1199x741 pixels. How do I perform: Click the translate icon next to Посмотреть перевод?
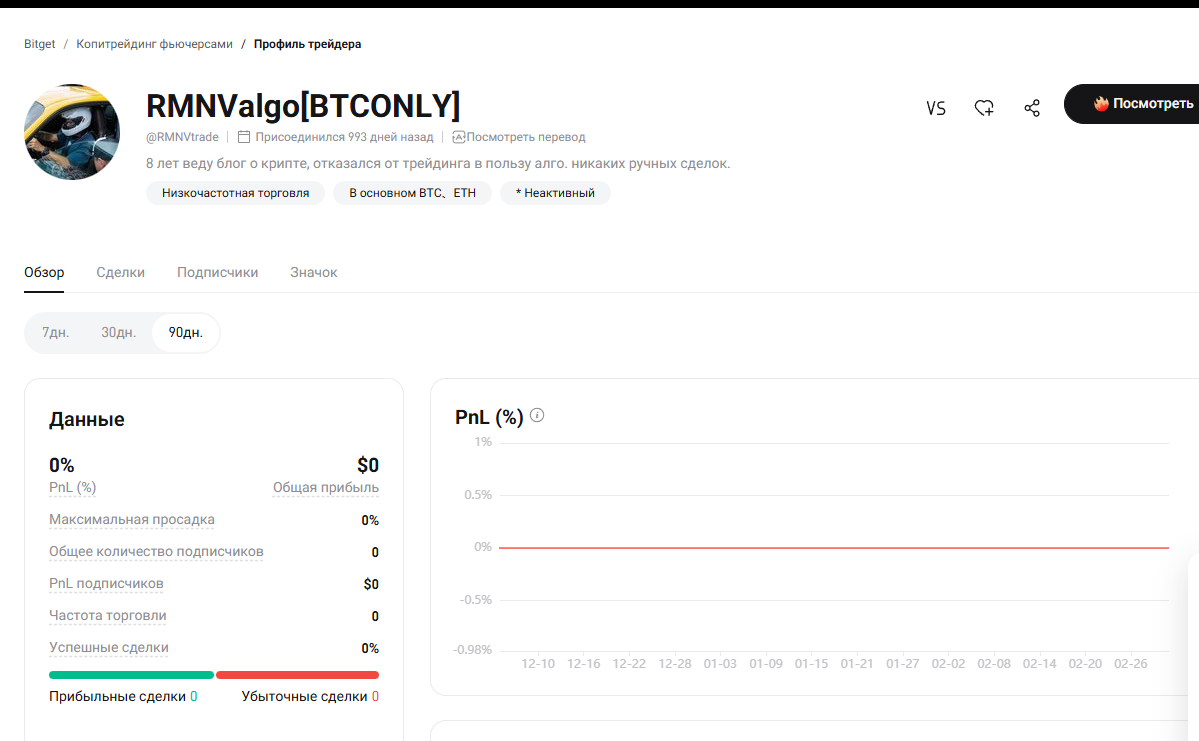459,137
